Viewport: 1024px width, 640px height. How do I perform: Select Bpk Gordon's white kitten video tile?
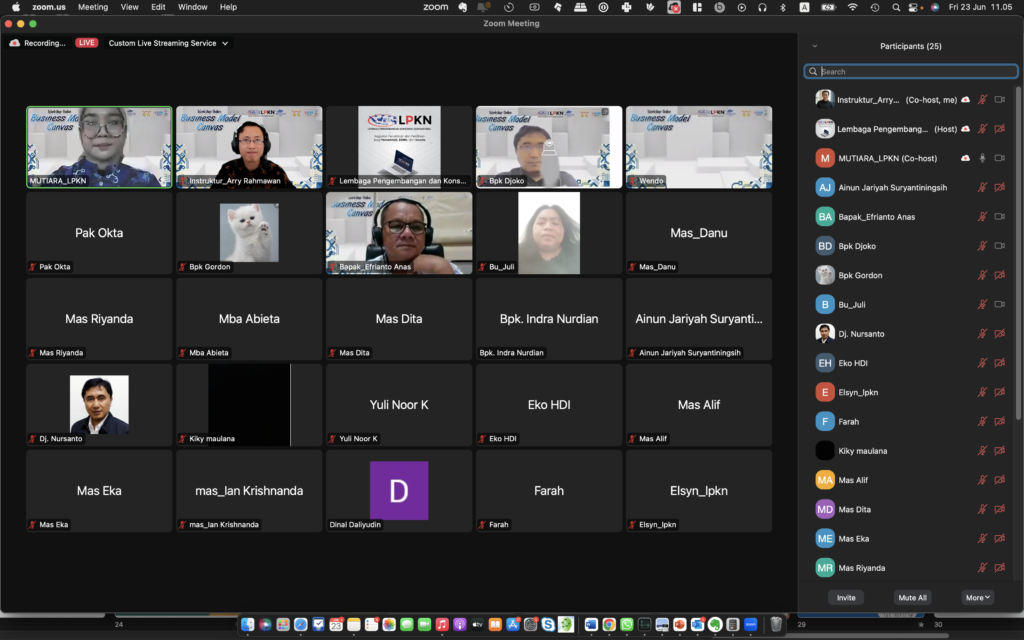tap(249, 233)
